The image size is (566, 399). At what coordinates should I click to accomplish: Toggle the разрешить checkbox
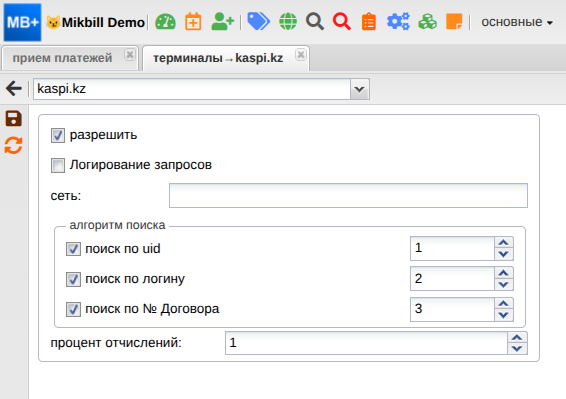pos(58,135)
